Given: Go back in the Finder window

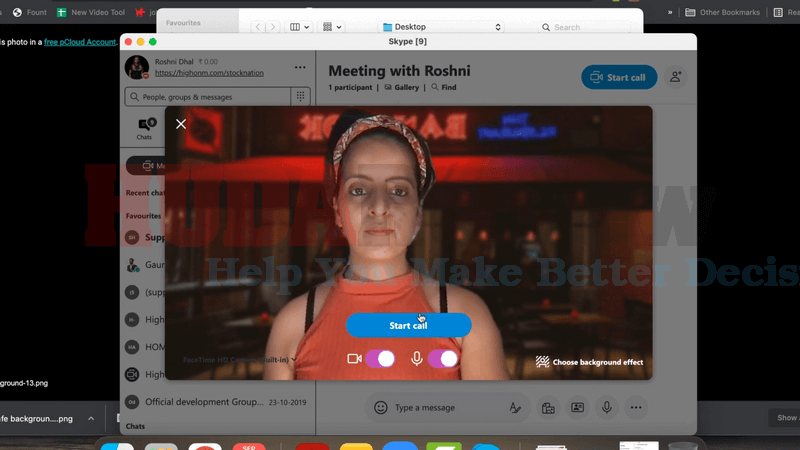Looking at the screenshot, I should [x=258, y=27].
